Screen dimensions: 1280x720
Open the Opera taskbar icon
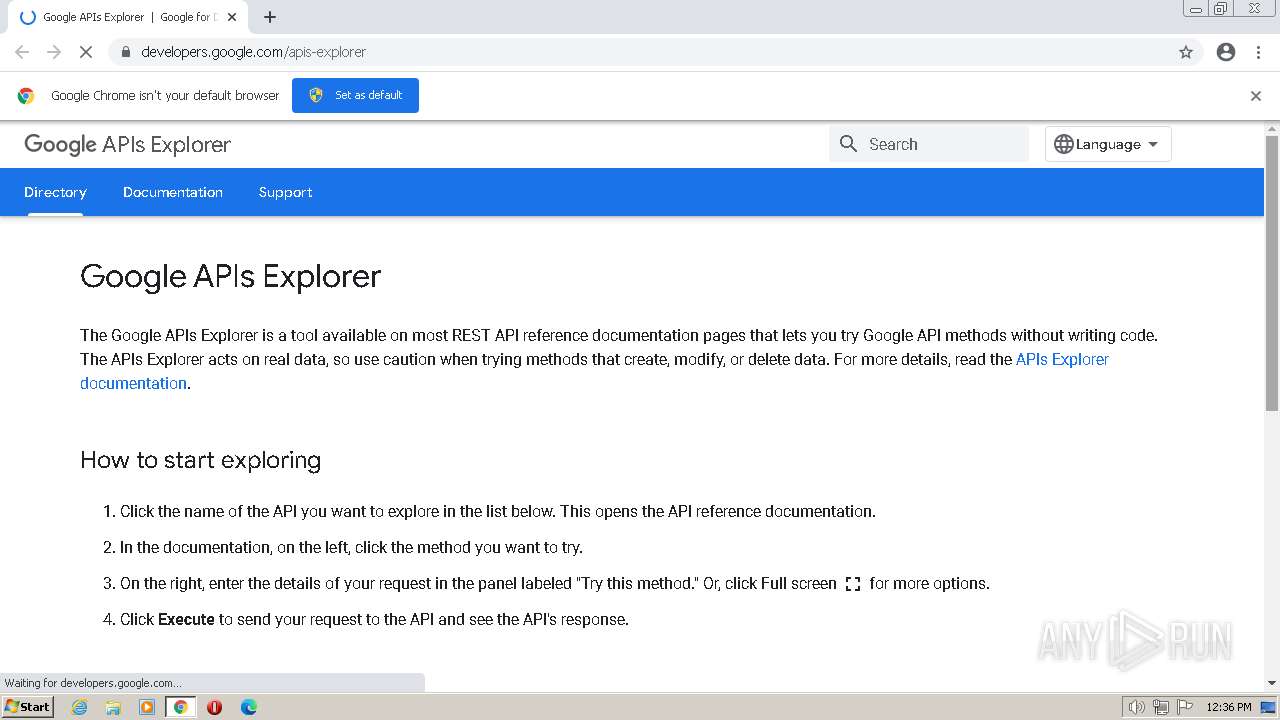click(214, 707)
